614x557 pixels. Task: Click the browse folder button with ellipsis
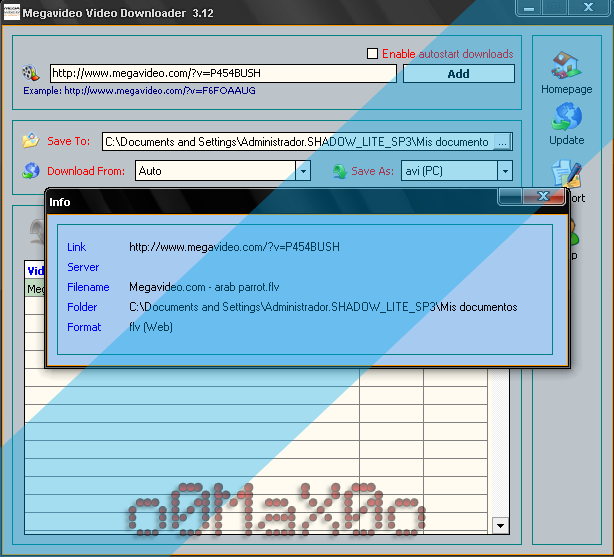tap(502, 142)
